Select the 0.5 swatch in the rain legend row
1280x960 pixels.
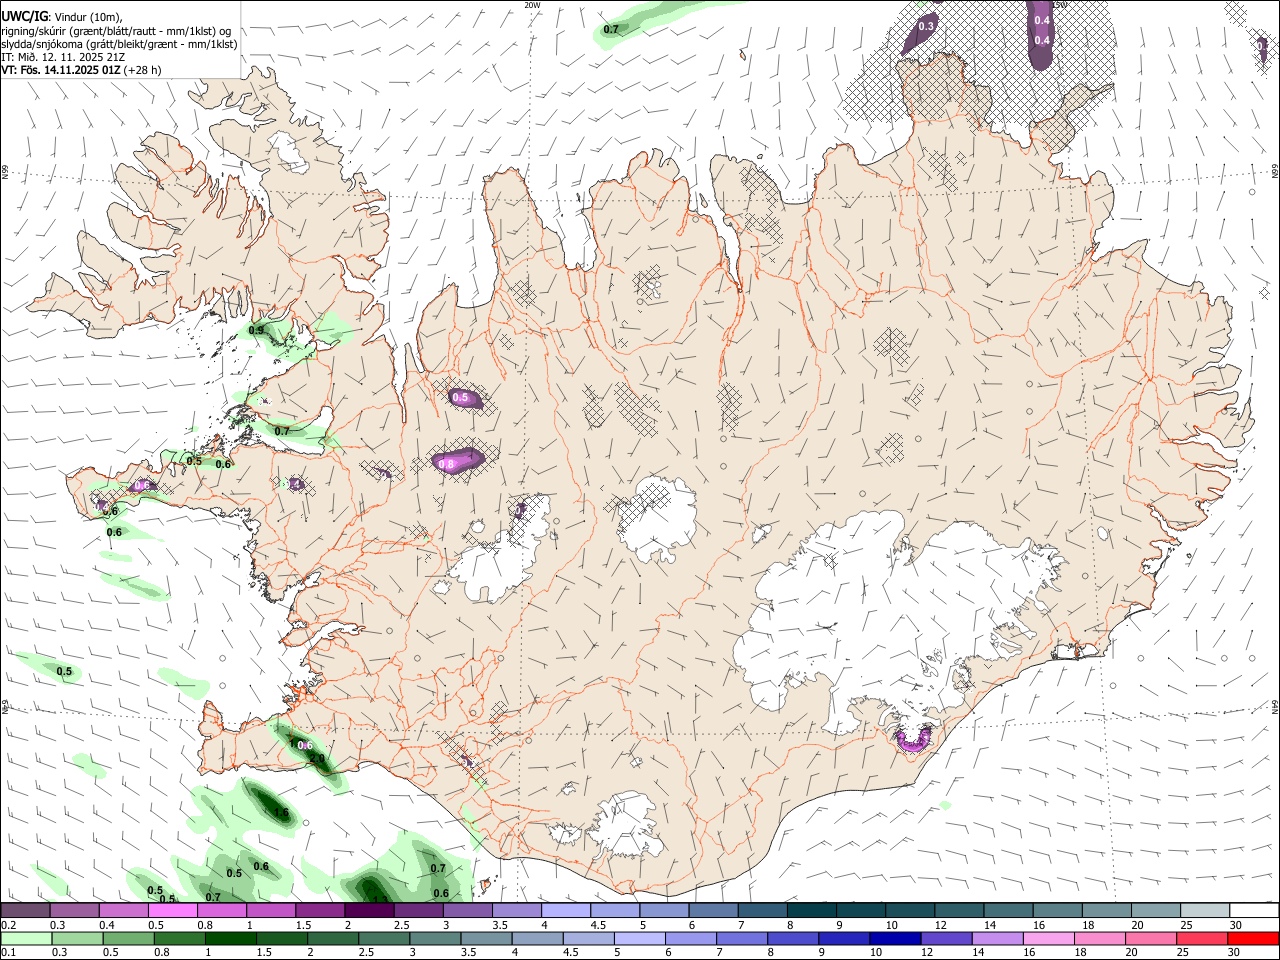[x=128, y=938]
